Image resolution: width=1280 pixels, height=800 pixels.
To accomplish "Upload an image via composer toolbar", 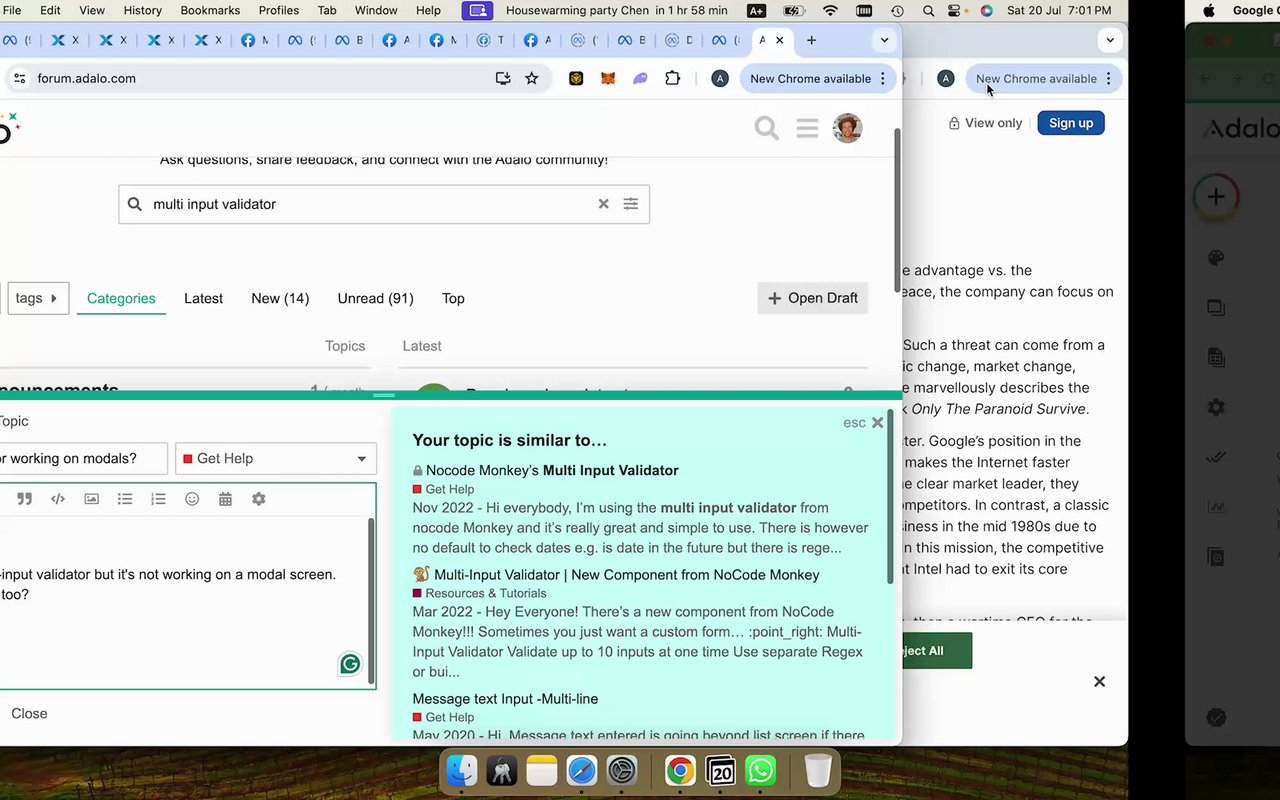I will click(92, 499).
